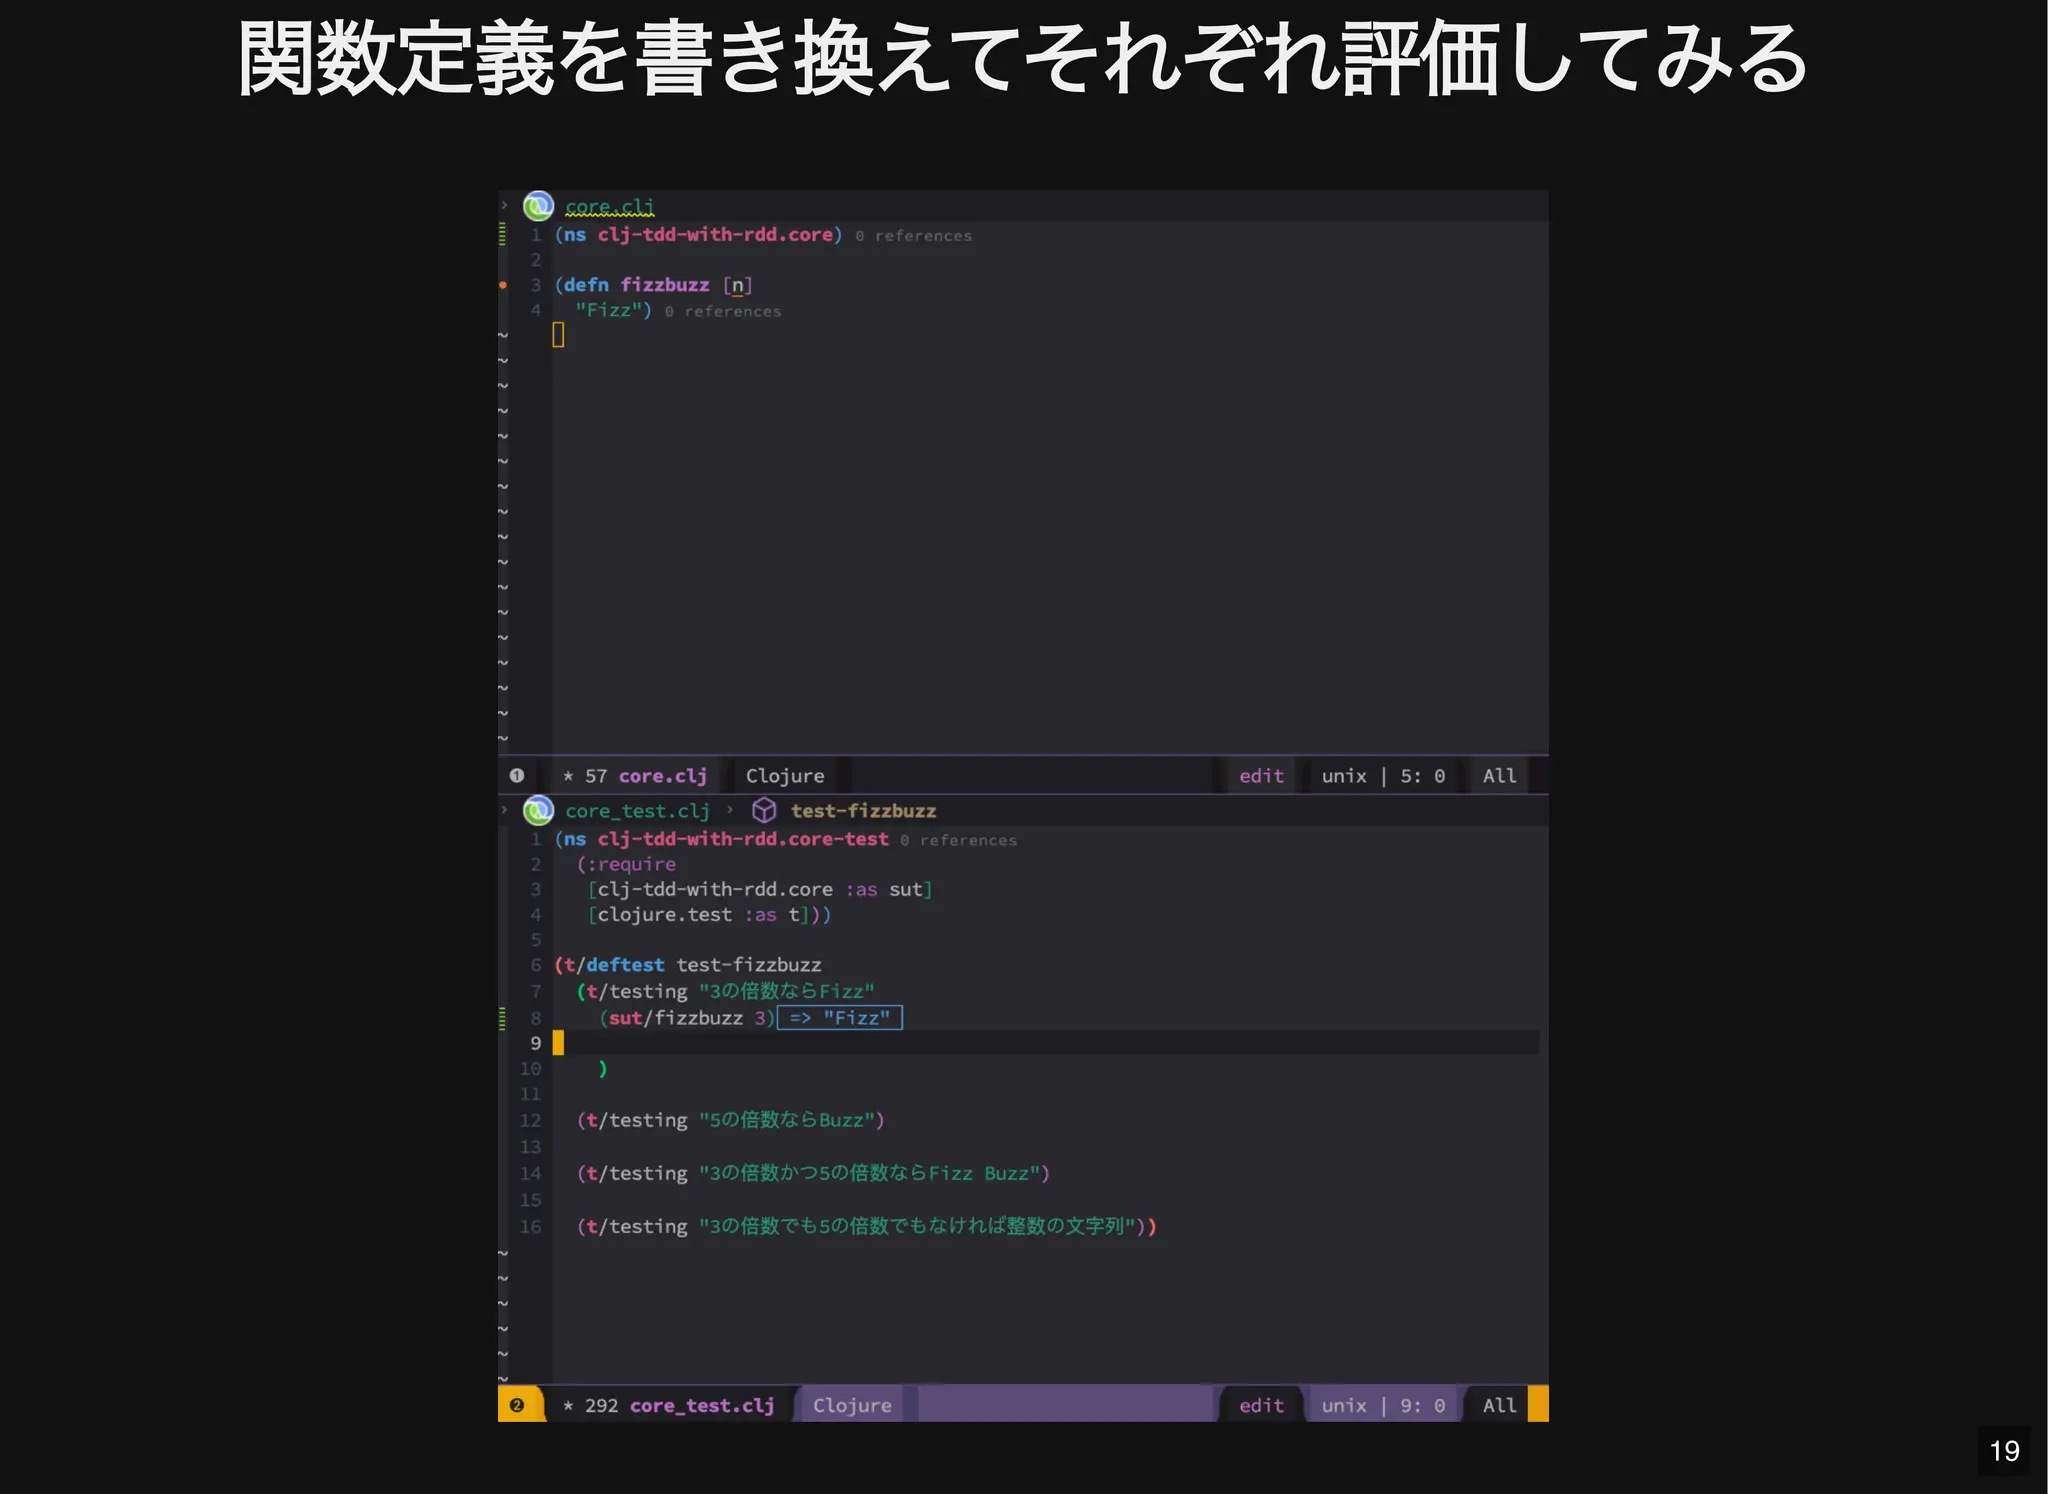
Task: Click size 57 in top modeline
Action: (596, 776)
